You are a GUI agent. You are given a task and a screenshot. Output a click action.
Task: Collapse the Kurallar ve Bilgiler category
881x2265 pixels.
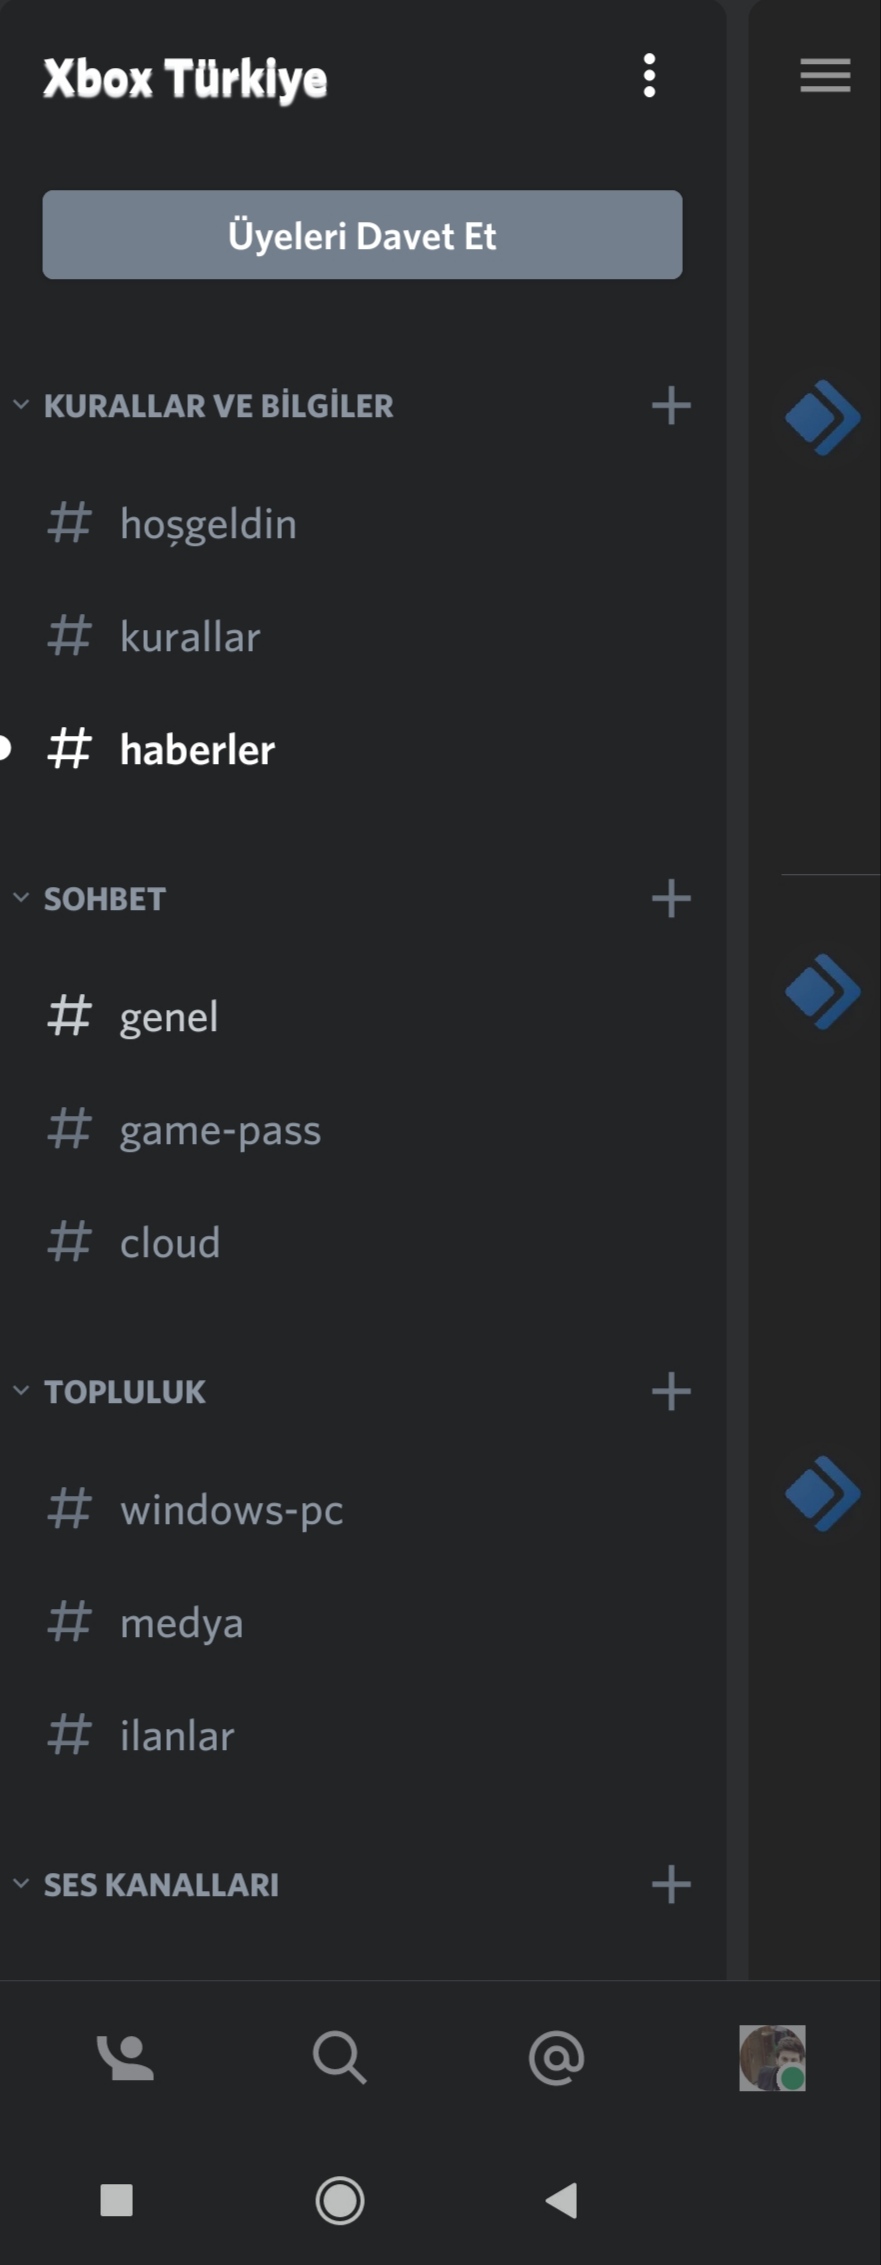coord(21,405)
